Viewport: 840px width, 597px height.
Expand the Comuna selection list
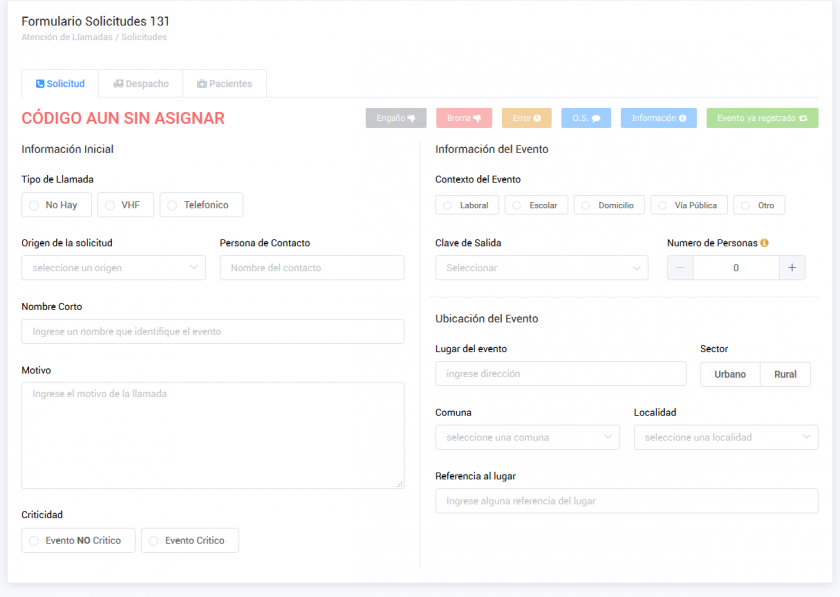(x=527, y=437)
